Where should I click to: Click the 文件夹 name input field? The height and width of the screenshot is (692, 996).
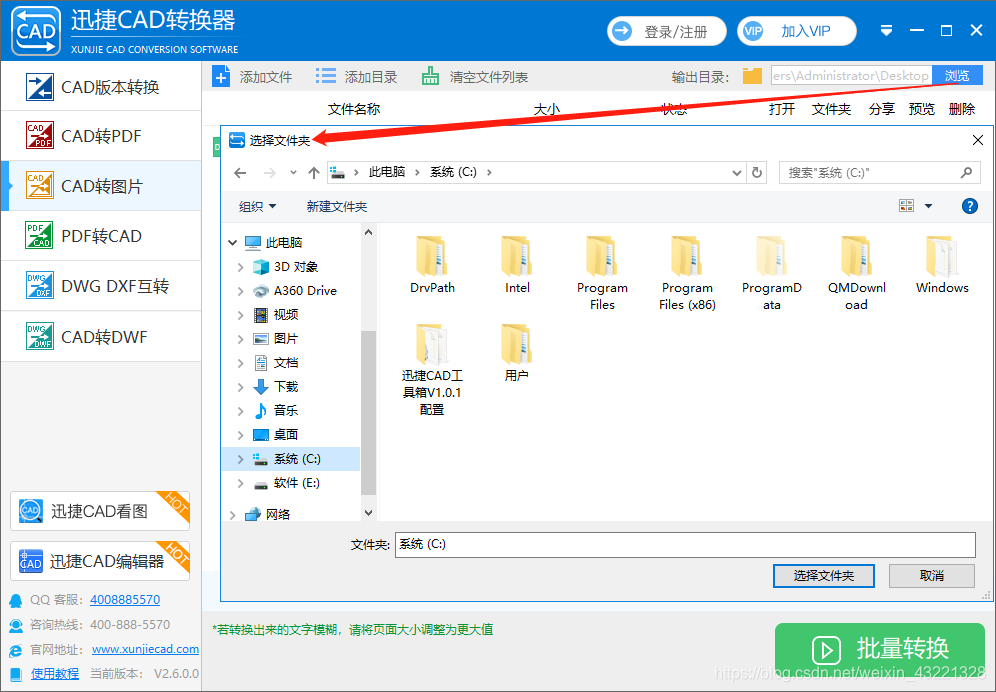tap(685, 545)
